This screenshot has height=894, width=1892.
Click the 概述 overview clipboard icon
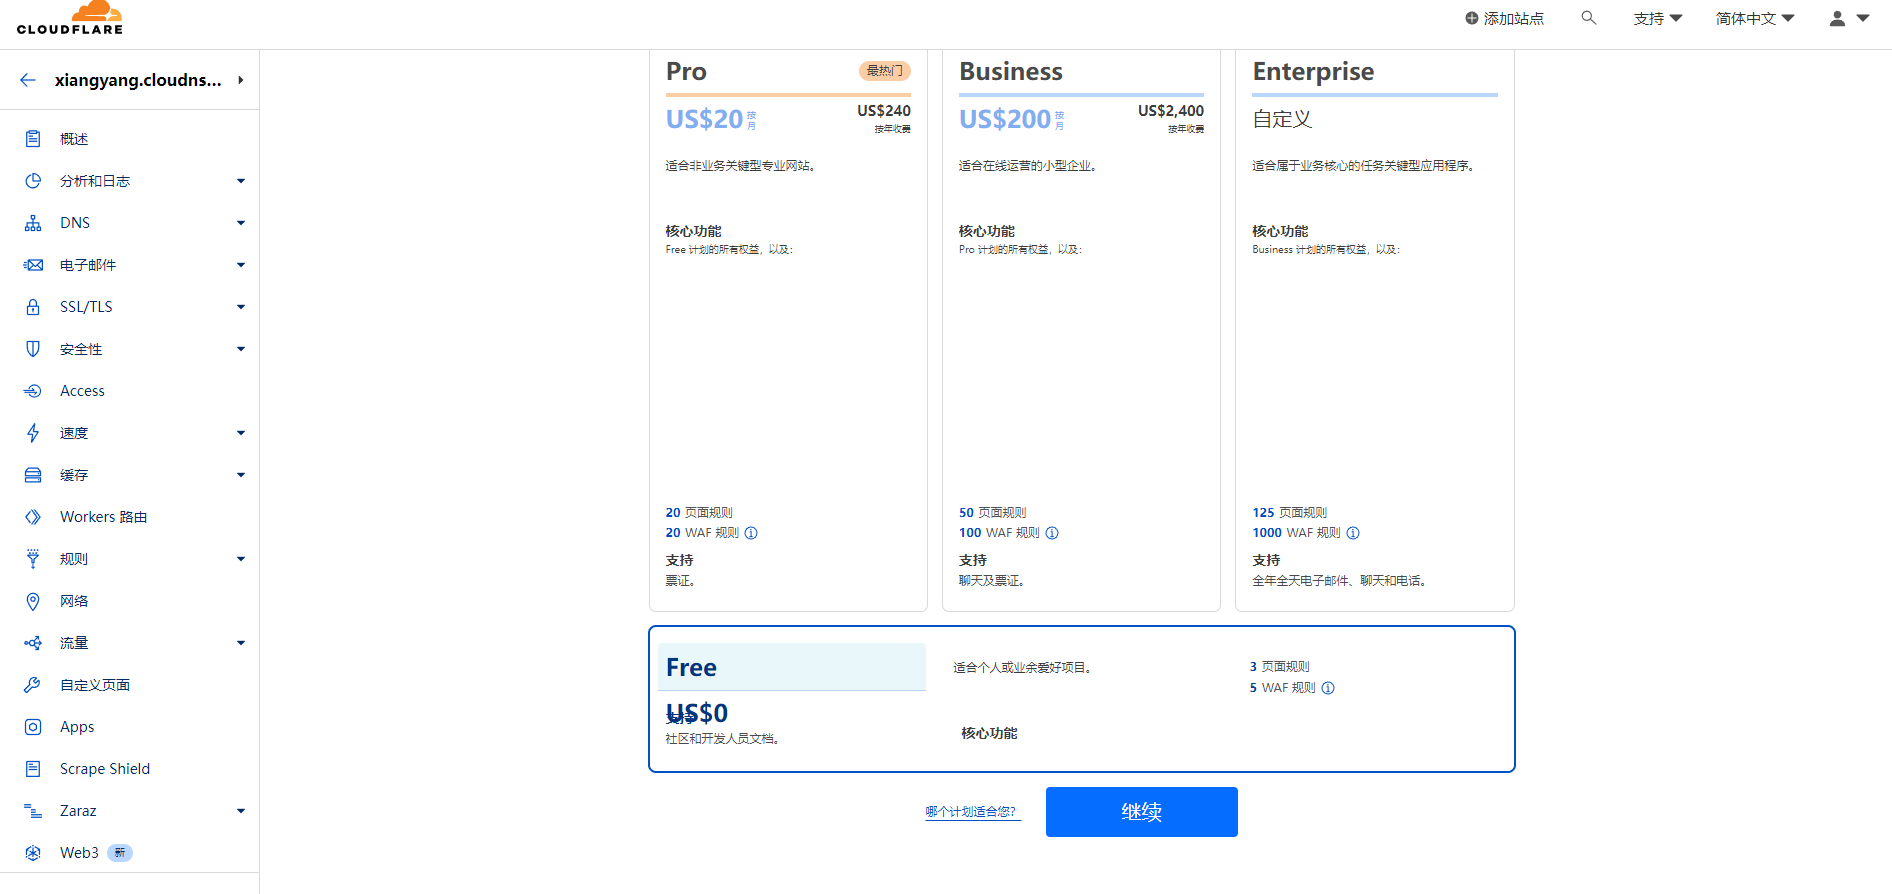(x=33, y=139)
